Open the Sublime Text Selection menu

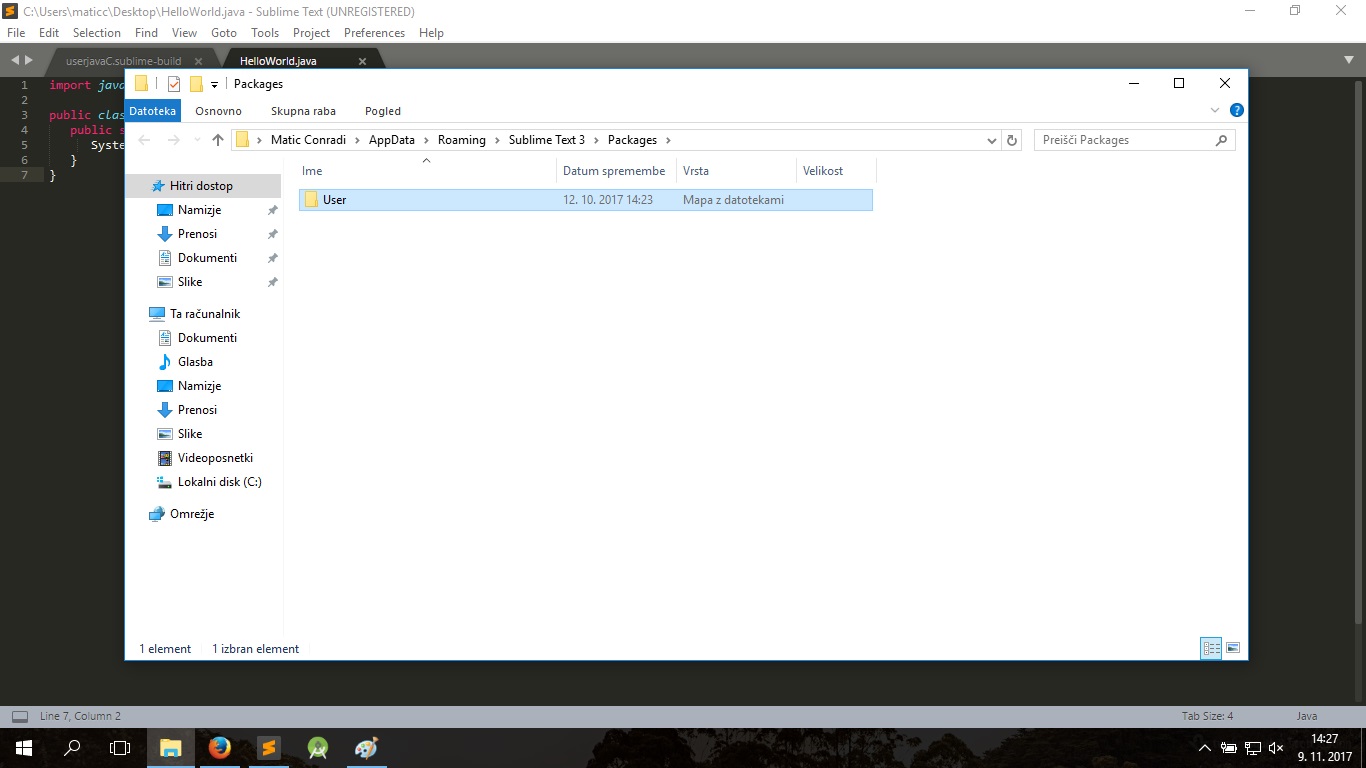tap(97, 33)
